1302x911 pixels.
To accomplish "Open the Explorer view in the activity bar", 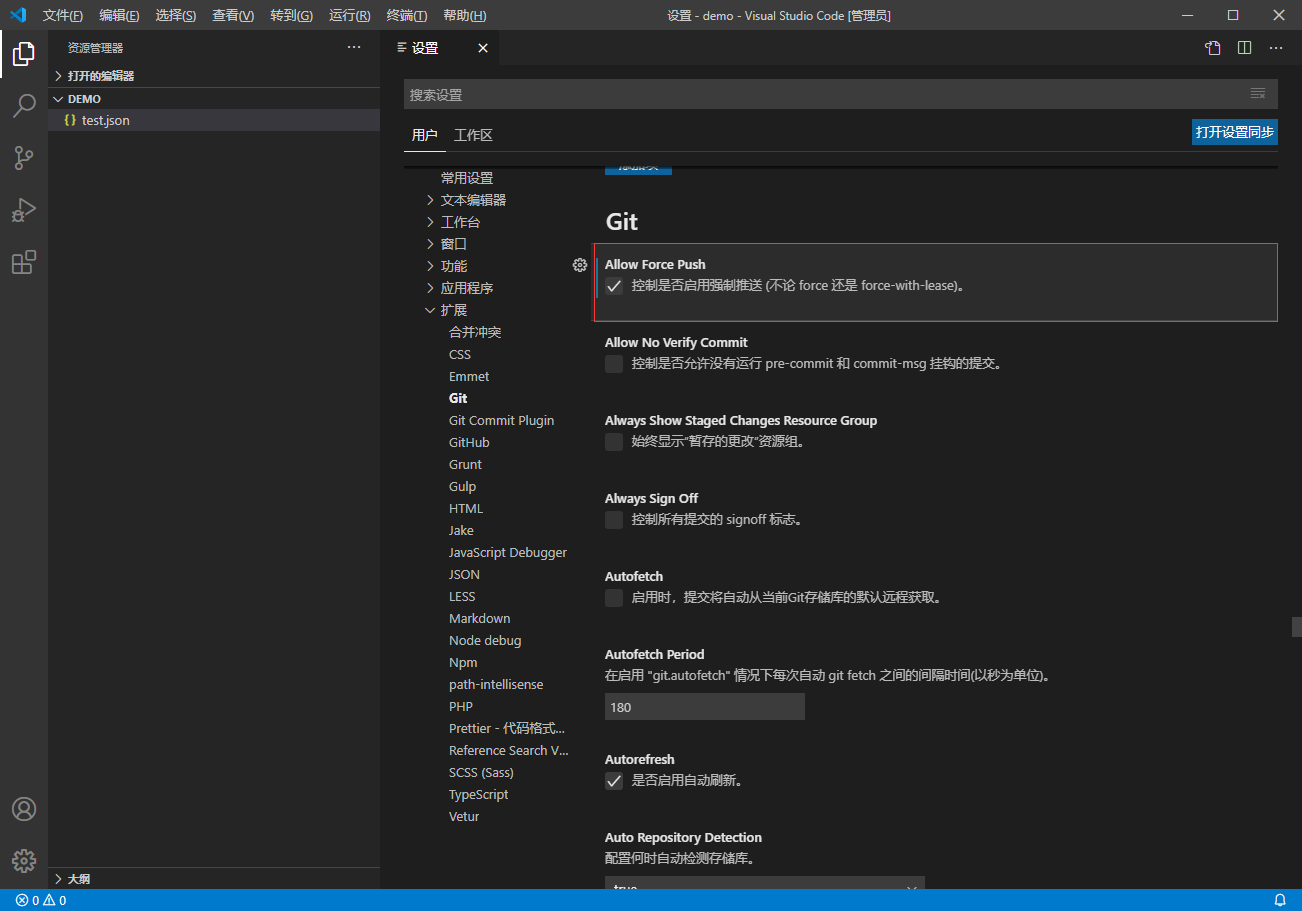I will pyautogui.click(x=23, y=54).
